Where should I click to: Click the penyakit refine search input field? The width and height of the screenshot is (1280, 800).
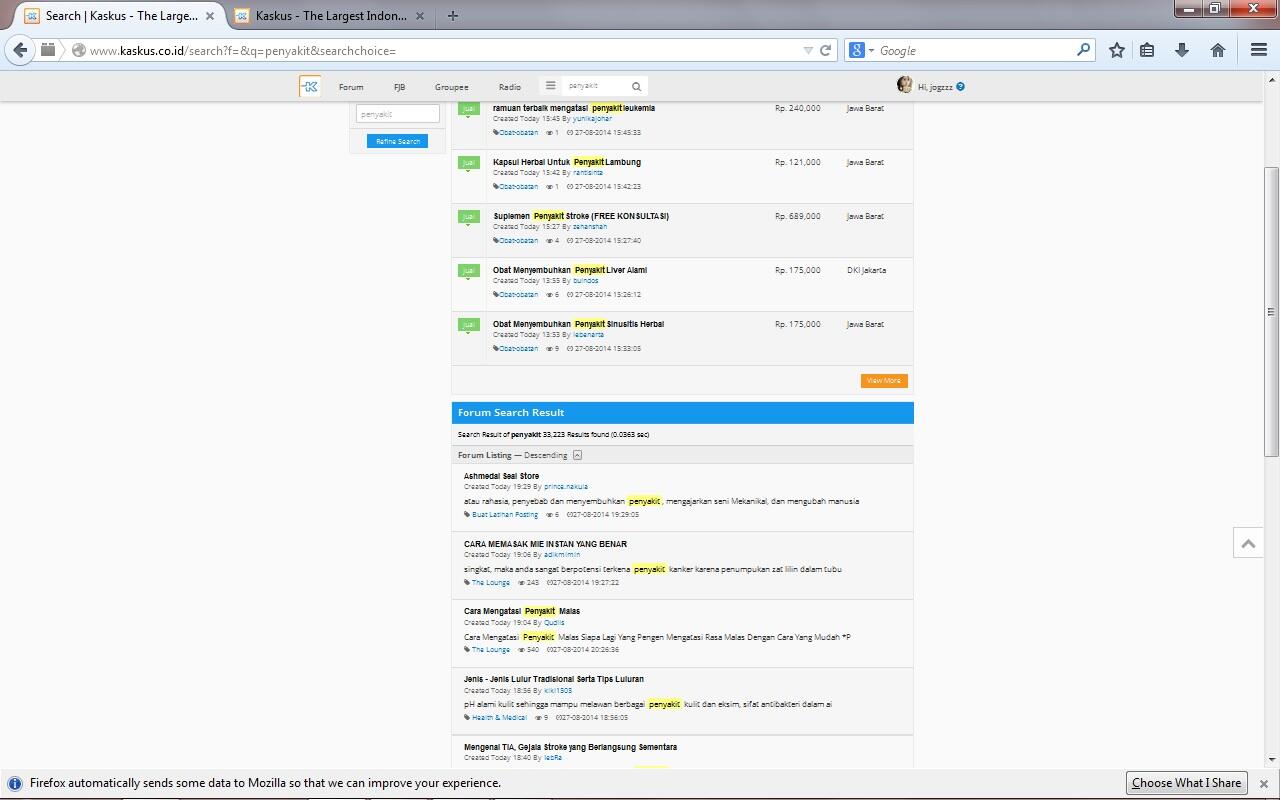[x=398, y=114]
